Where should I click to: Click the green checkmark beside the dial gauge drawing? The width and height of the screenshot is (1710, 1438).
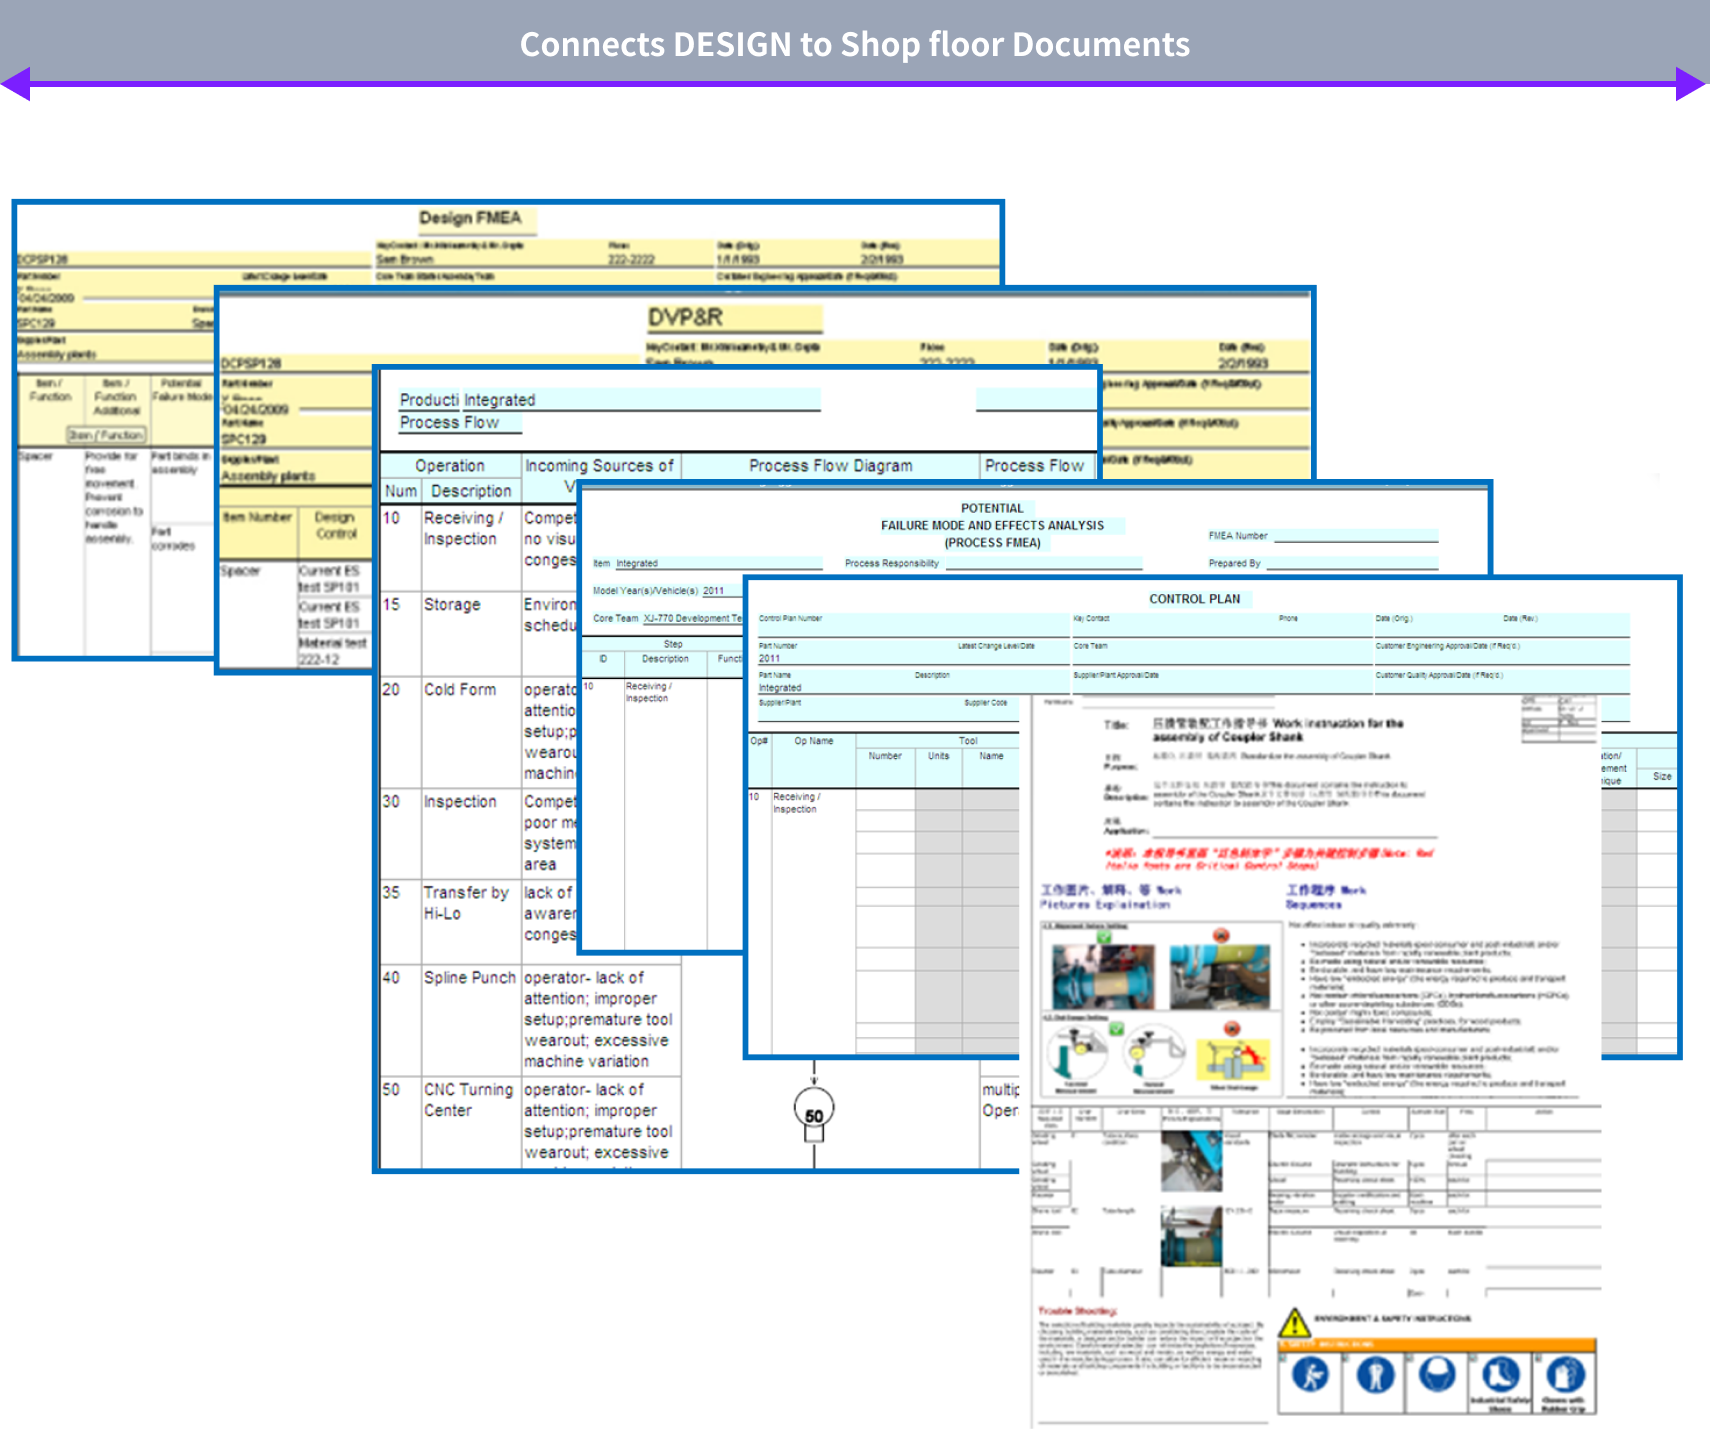point(1116,1029)
